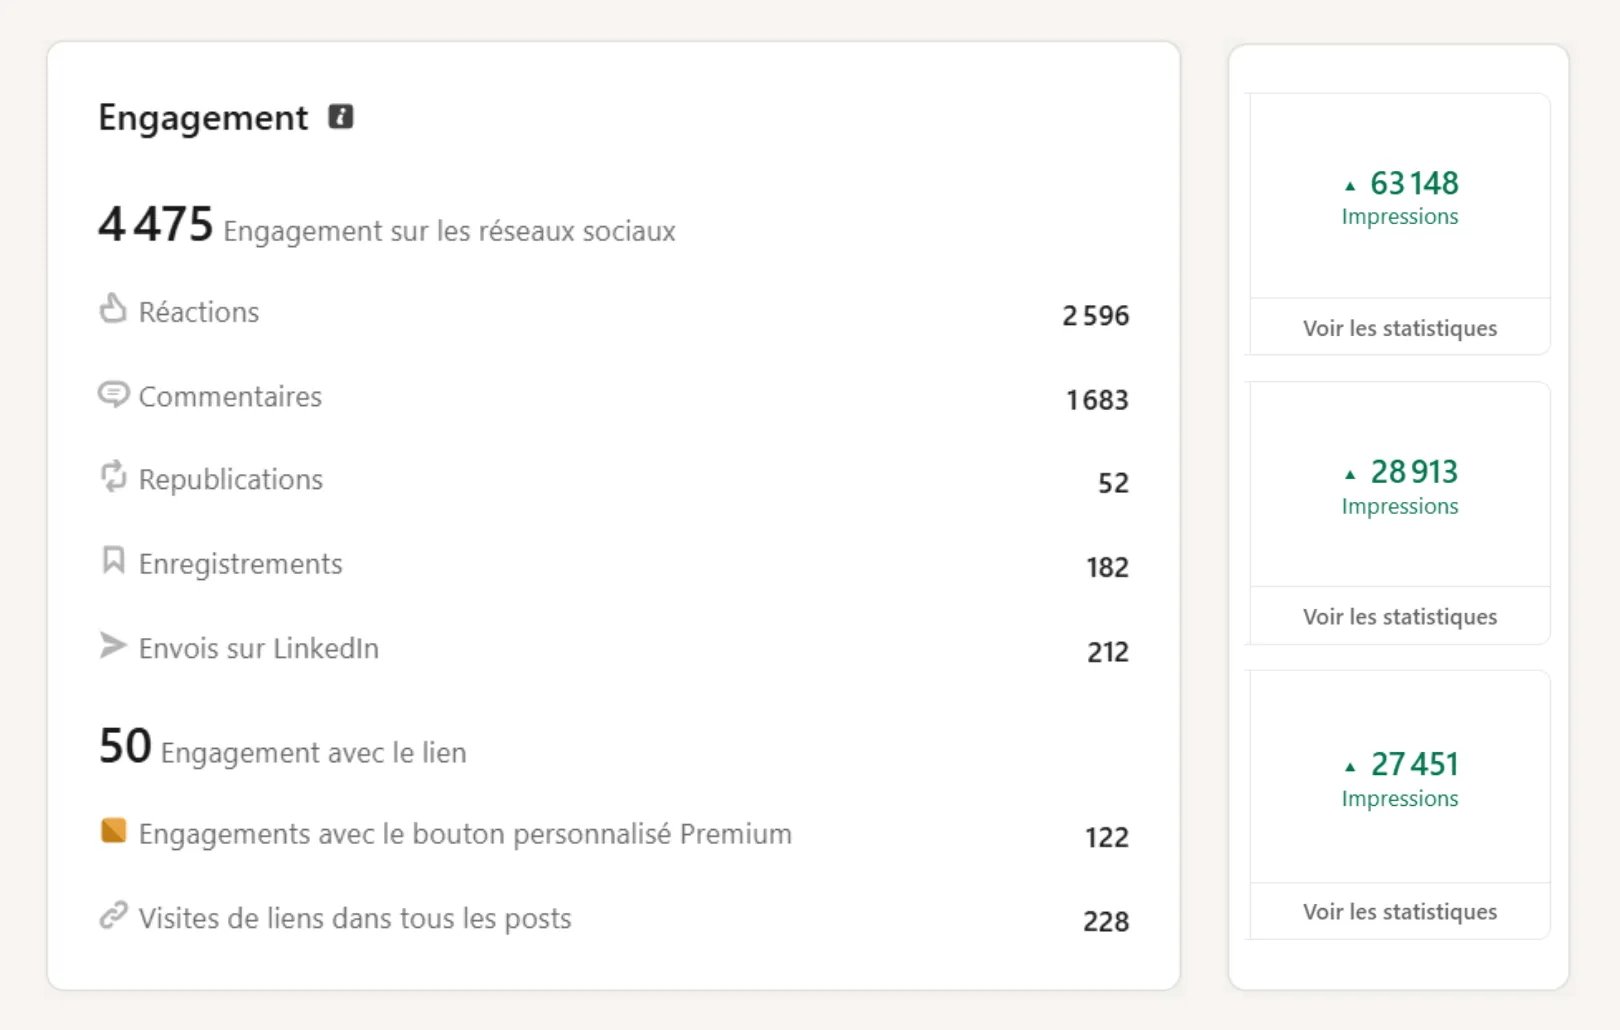Click the Envois sur LinkedIn send icon
The image size is (1620, 1030).
pos(113,645)
